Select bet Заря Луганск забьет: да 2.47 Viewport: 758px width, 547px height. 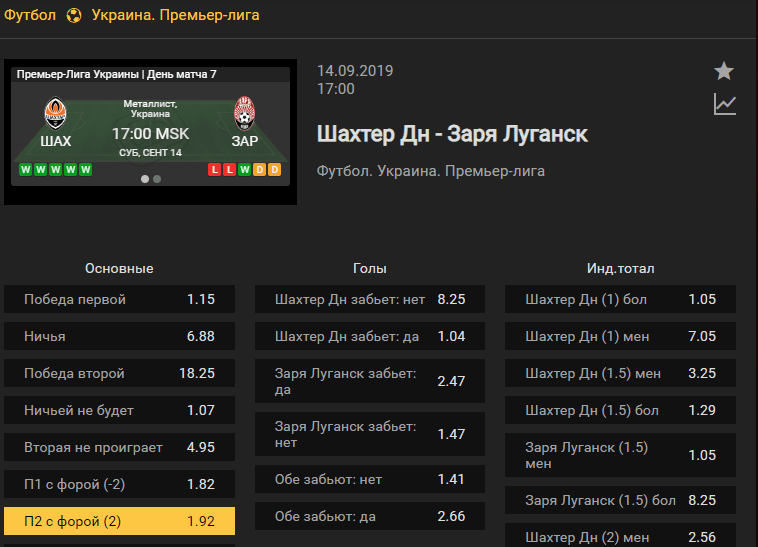click(x=370, y=381)
